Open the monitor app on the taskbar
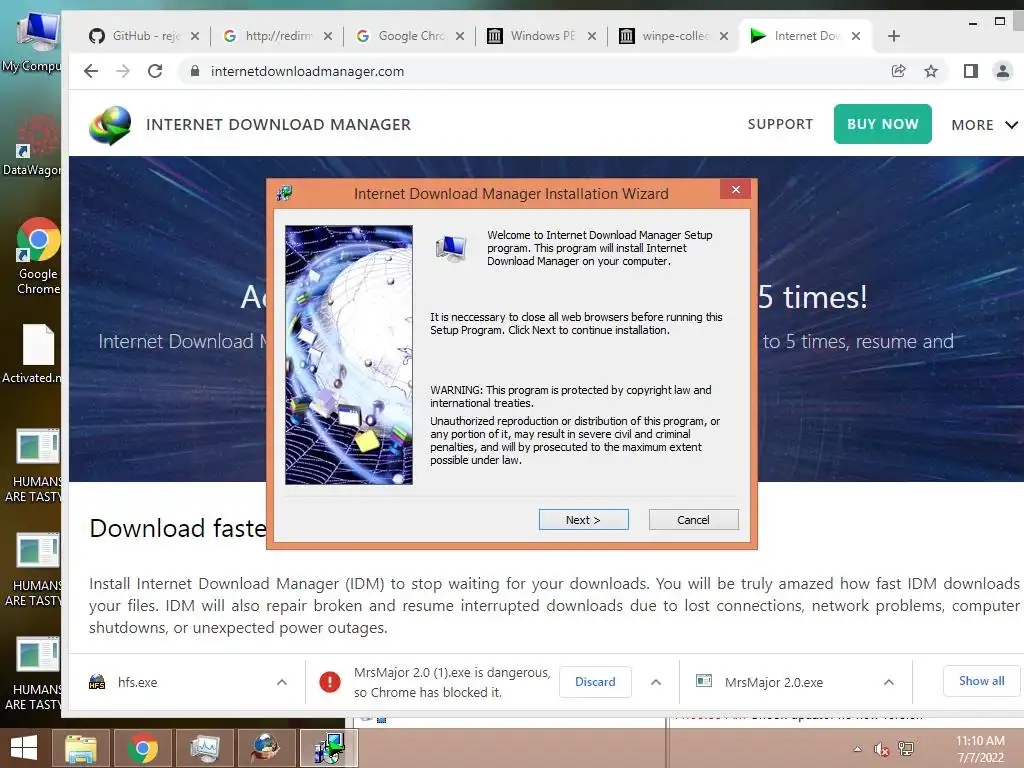 coord(204,748)
